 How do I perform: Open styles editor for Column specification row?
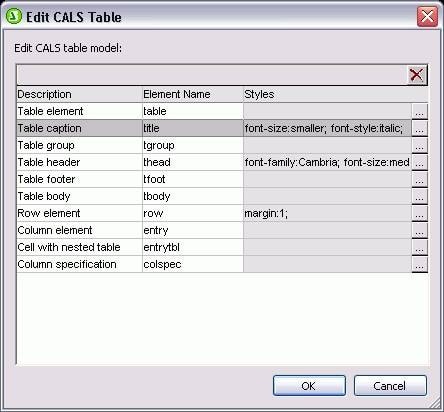click(420, 264)
